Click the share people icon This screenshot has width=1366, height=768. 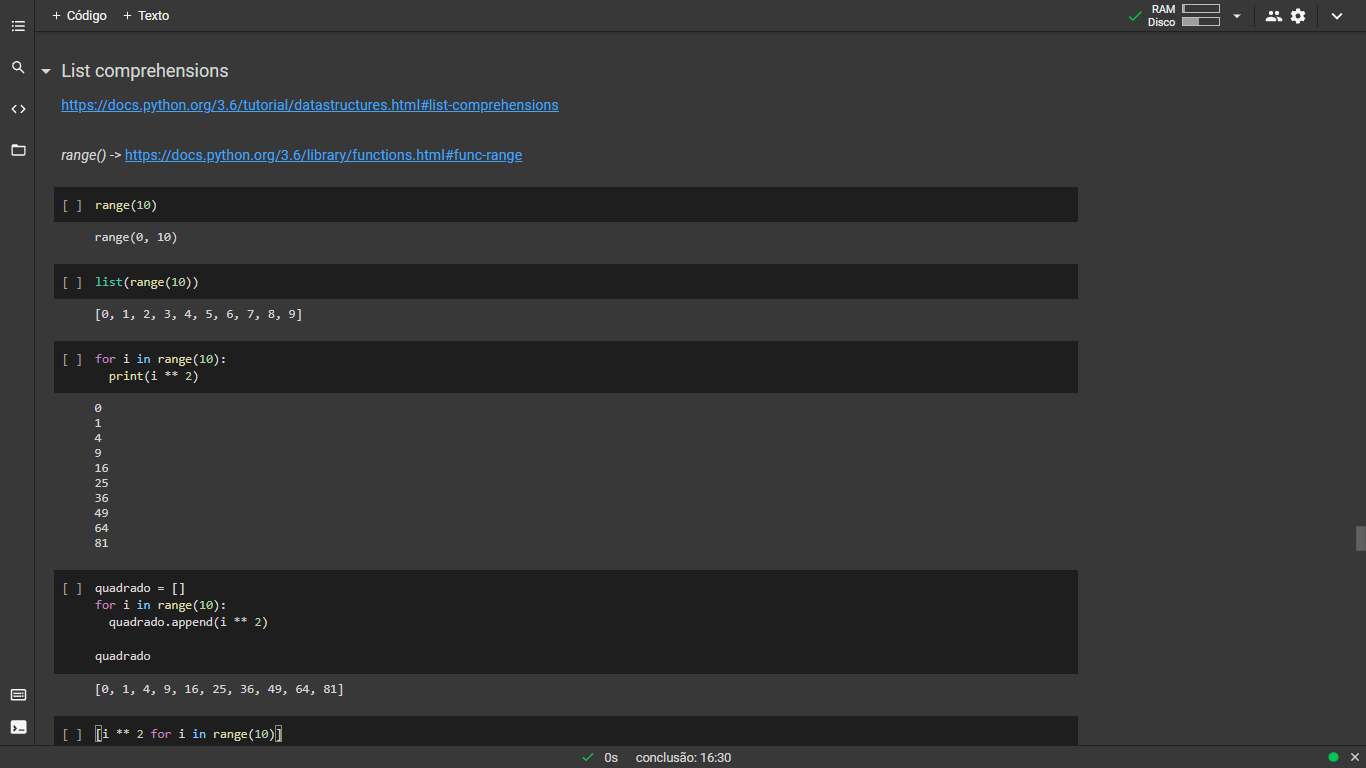tap(1273, 16)
